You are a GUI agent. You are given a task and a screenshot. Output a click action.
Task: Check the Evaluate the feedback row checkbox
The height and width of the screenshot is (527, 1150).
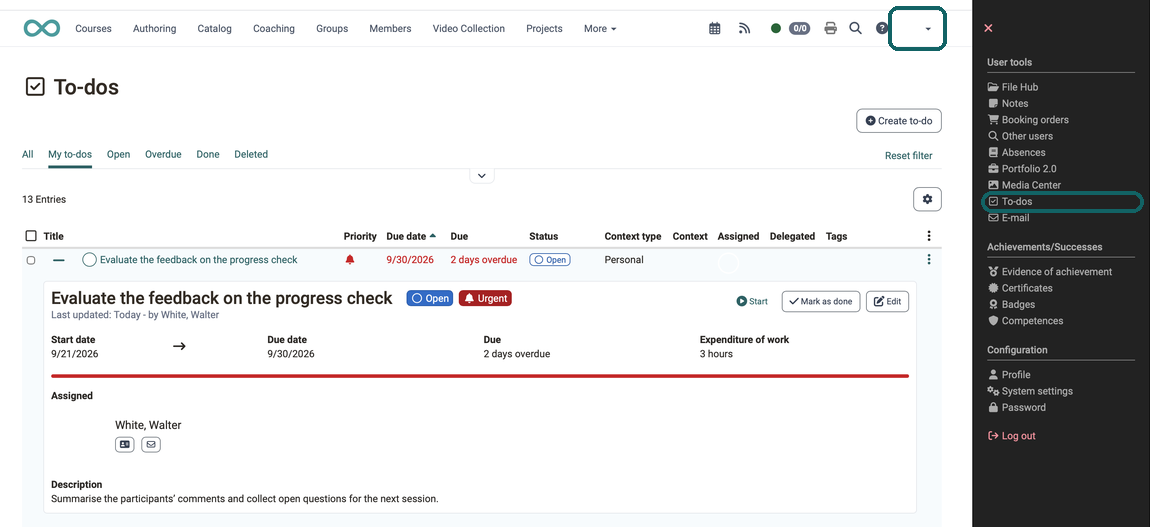tap(31, 260)
